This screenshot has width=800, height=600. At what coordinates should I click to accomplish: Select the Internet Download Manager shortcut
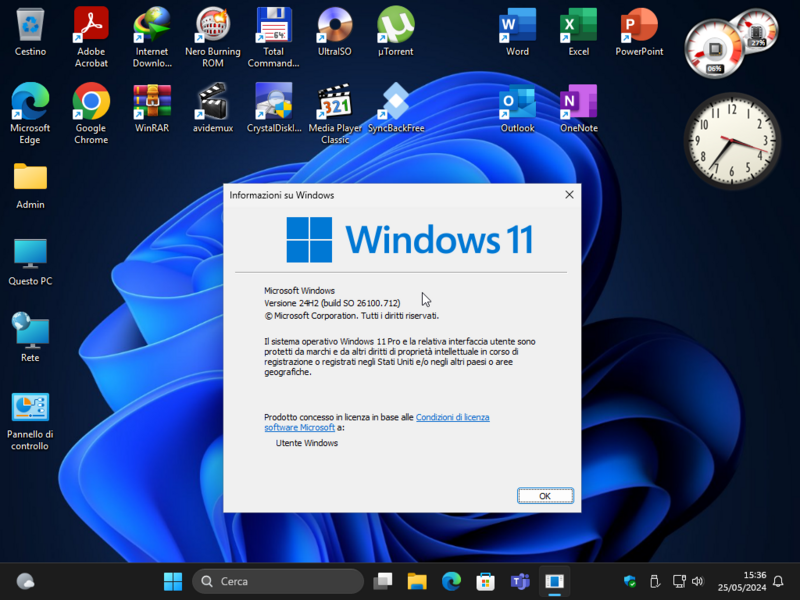tap(152, 36)
